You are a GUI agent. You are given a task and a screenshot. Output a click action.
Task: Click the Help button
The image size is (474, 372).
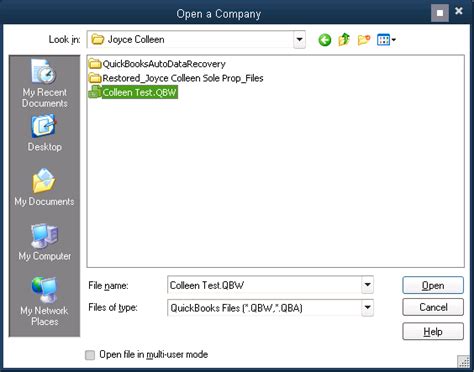(x=433, y=331)
